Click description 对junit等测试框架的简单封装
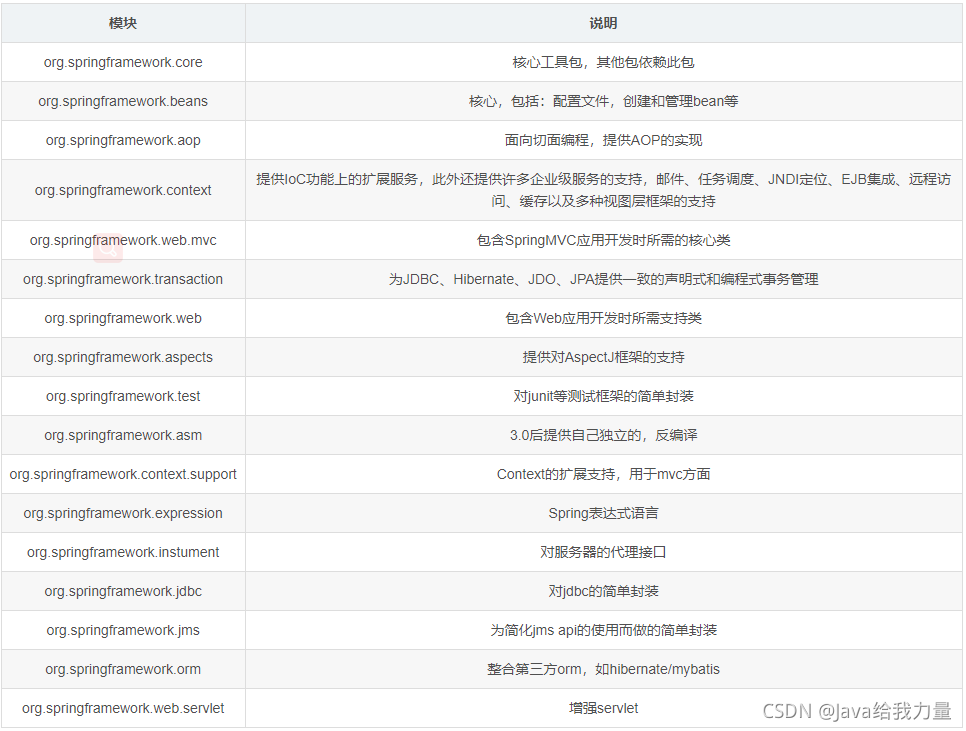Screen dimensions: 966x731 (603, 396)
